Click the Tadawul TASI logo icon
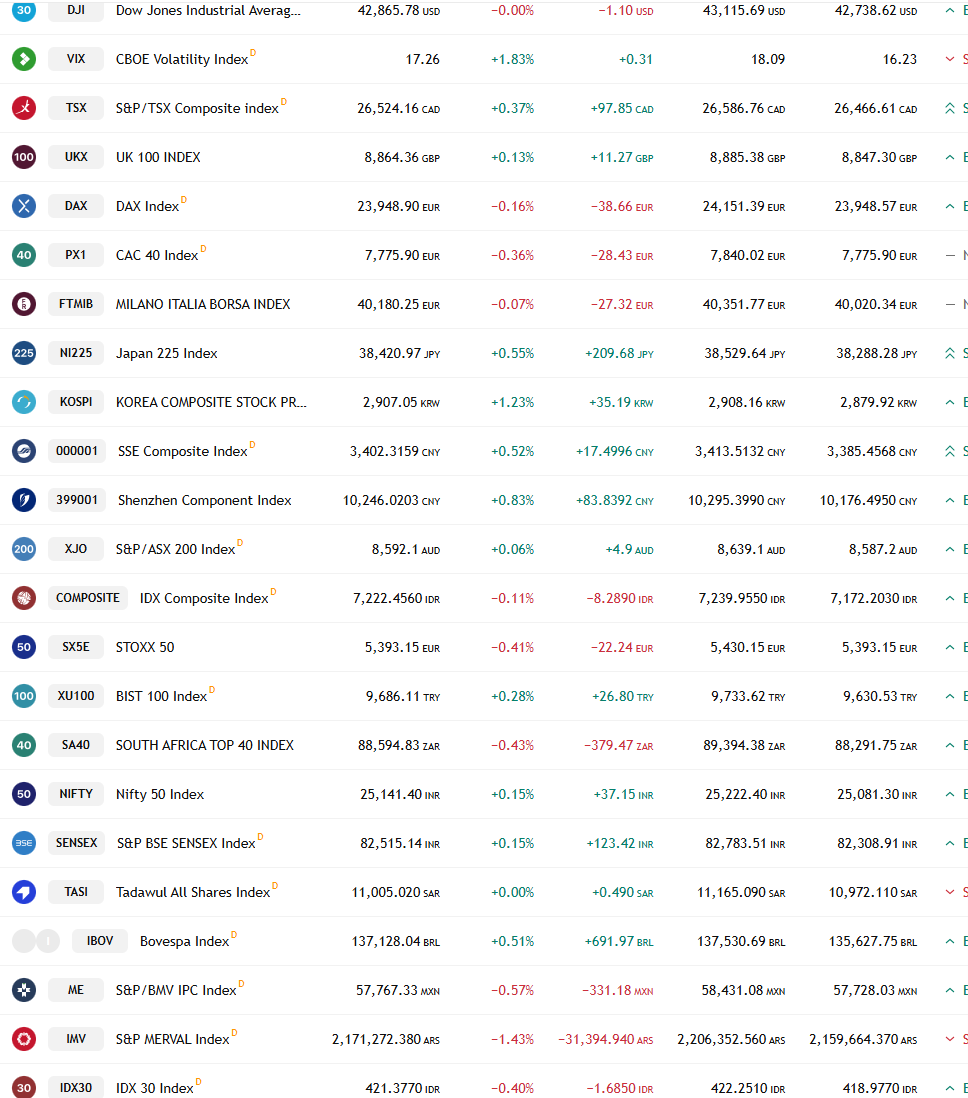 24,892
